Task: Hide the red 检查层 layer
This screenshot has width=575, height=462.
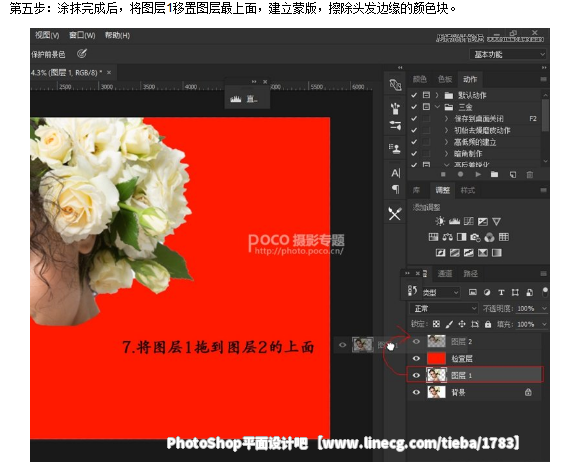Action: 416,358
